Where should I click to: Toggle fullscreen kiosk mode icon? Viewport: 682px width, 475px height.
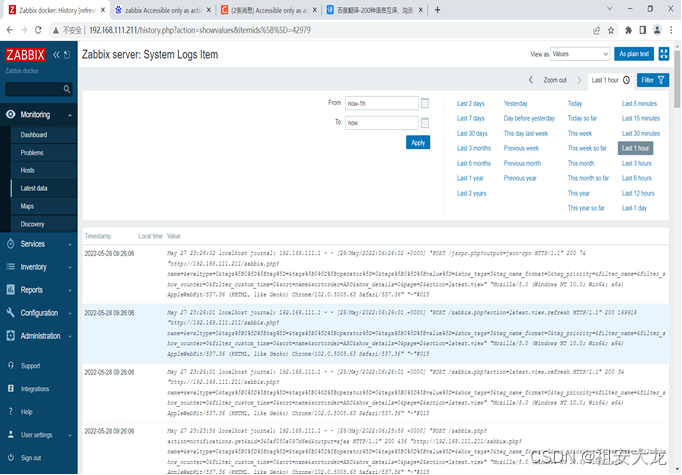click(664, 54)
